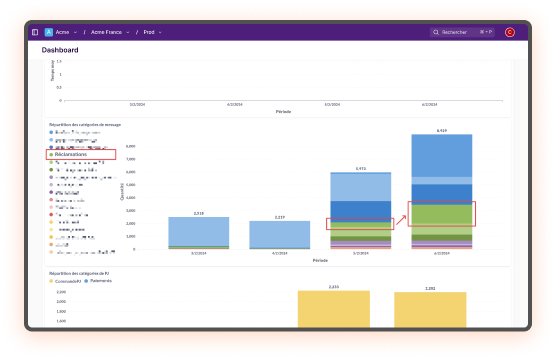The image size is (556, 360).
Task: Open the red user avatar menu
Action: 510,32
